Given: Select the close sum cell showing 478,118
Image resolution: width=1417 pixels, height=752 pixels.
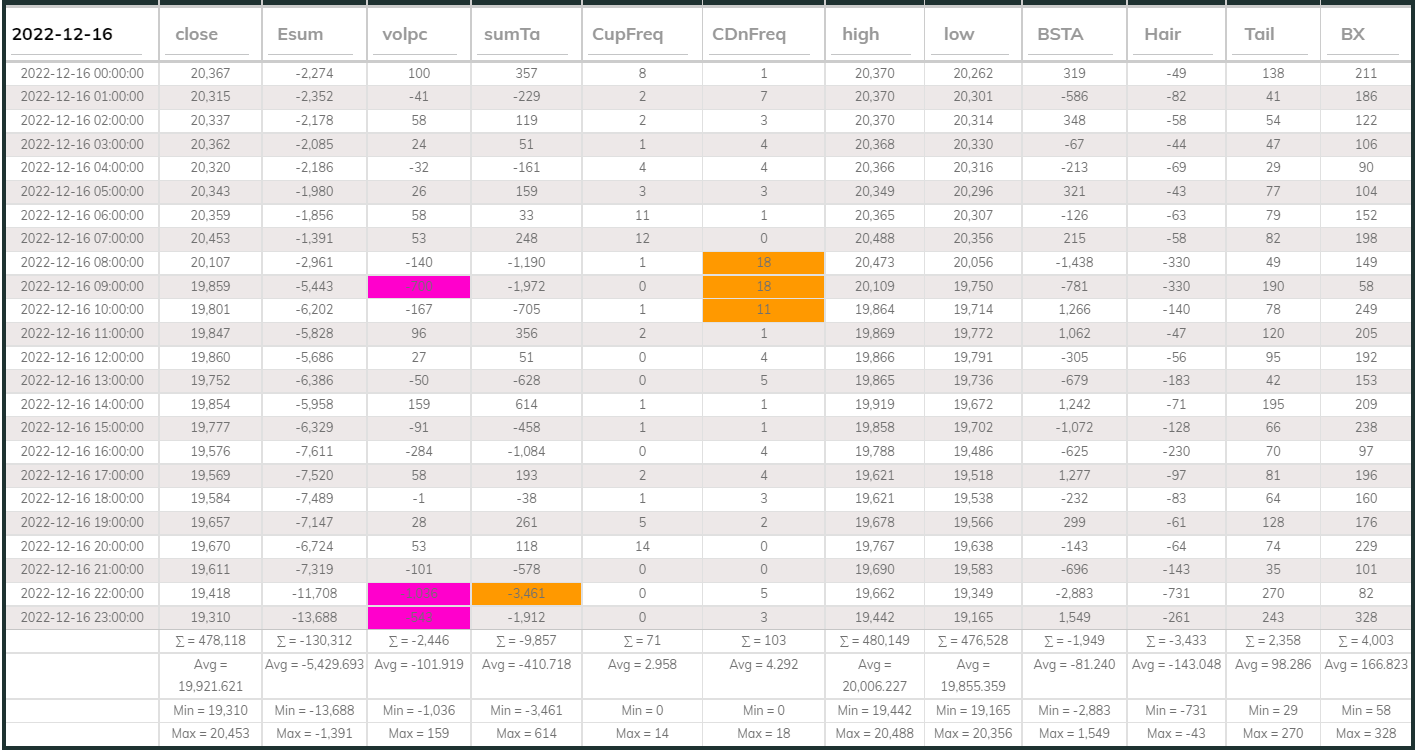Looking at the screenshot, I should click(x=210, y=641).
